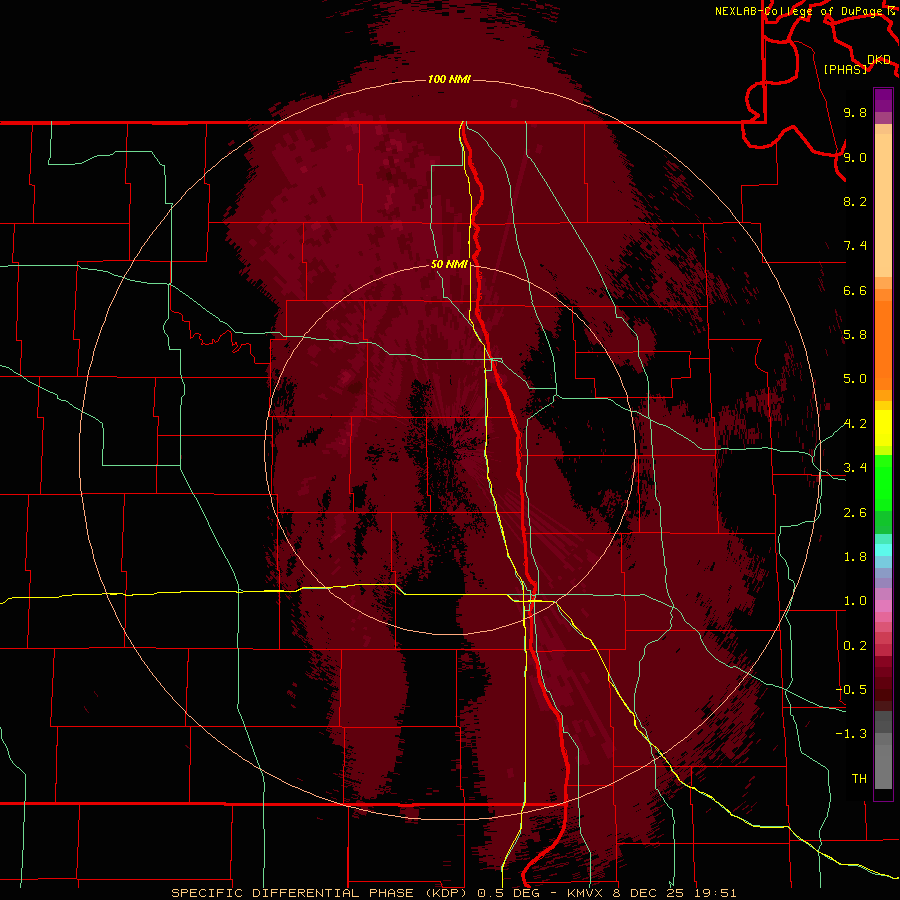Image resolution: width=900 pixels, height=900 pixels.
Task: Click the 1.0 value on color scale
Action: pyautogui.click(x=855, y=601)
